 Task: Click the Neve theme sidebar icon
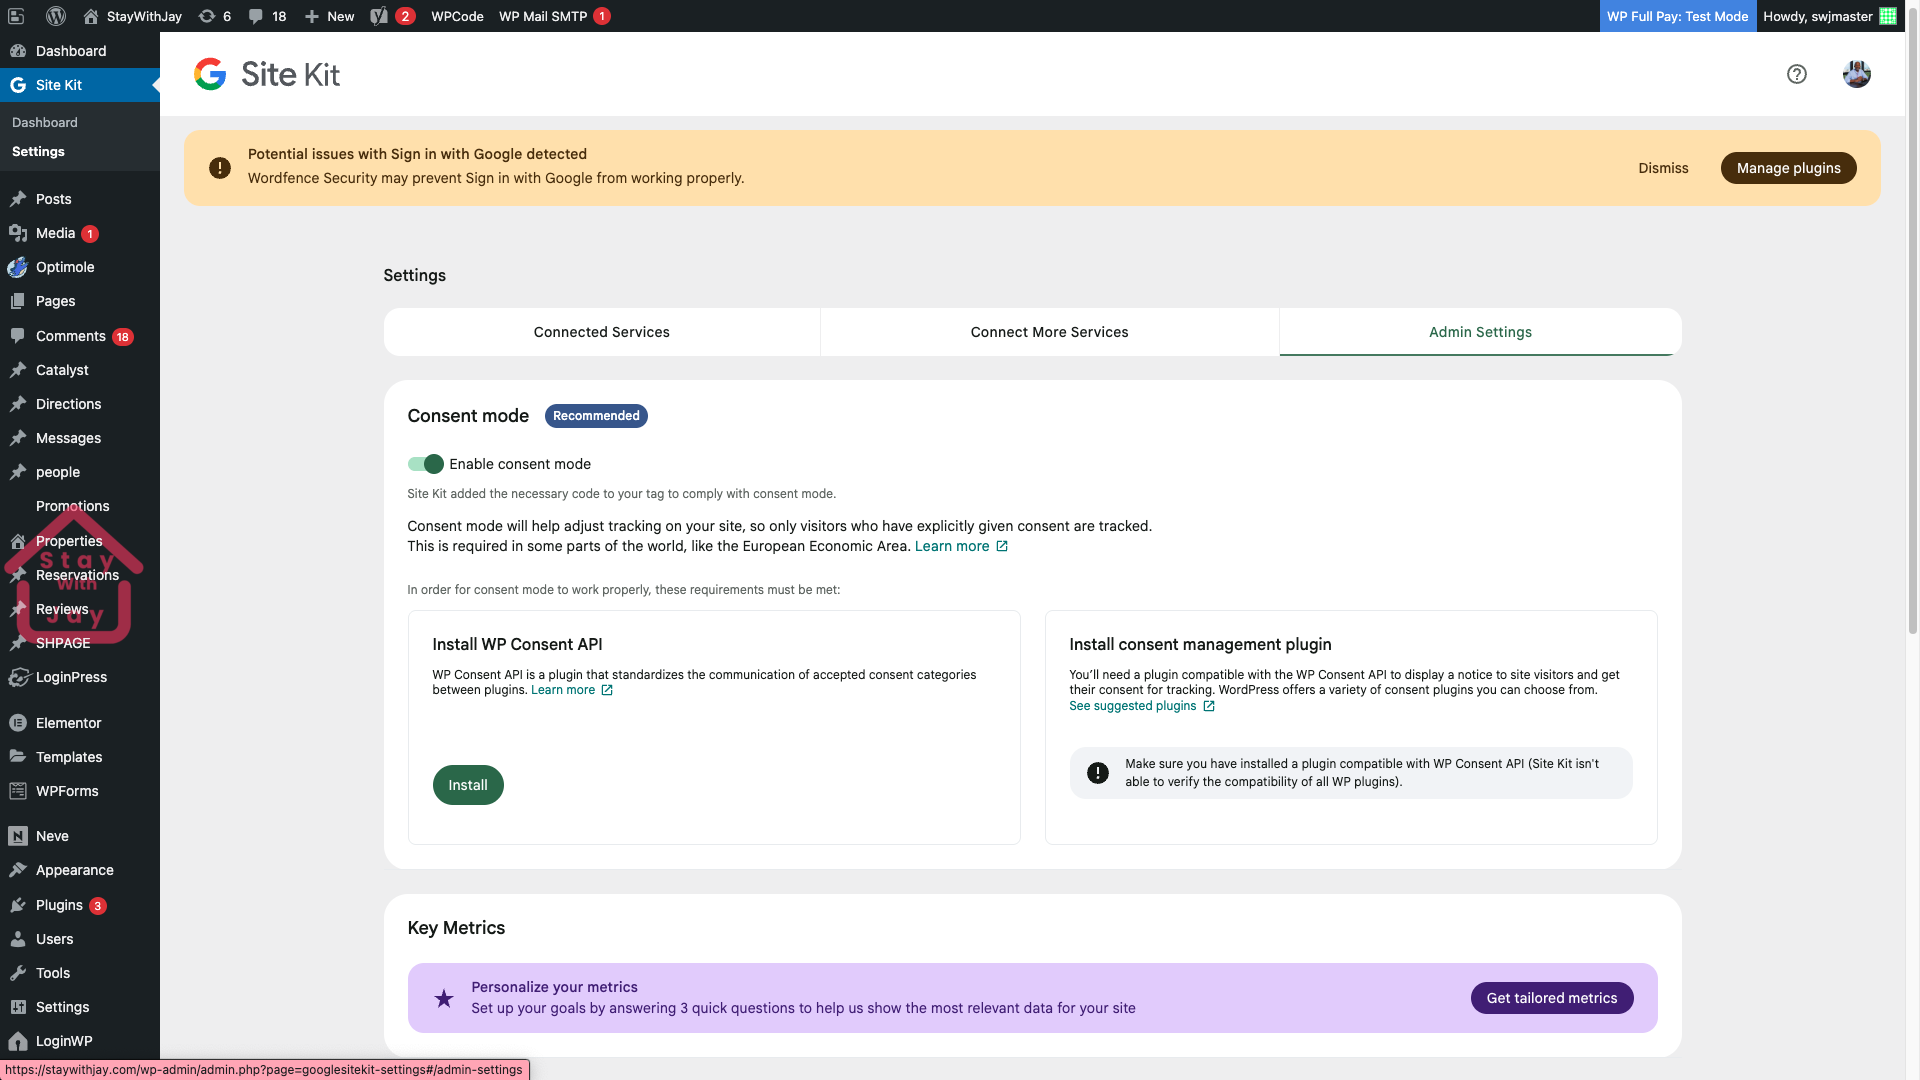coord(18,835)
